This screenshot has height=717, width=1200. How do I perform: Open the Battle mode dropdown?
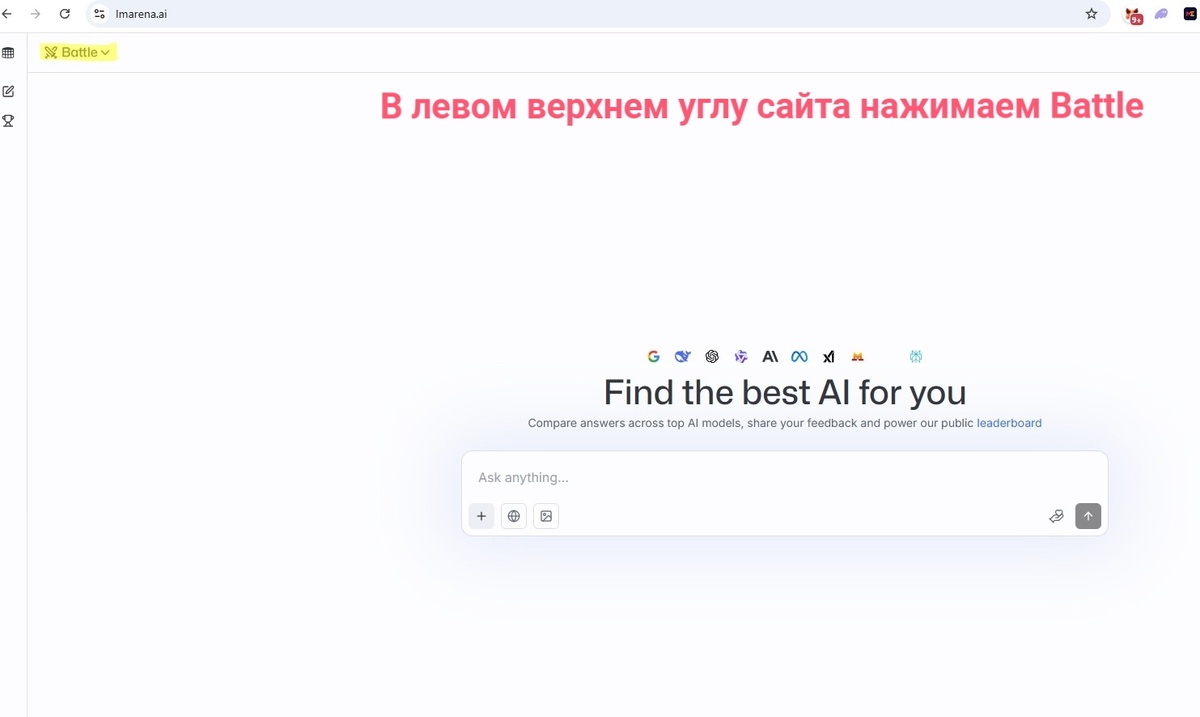[x=78, y=52]
